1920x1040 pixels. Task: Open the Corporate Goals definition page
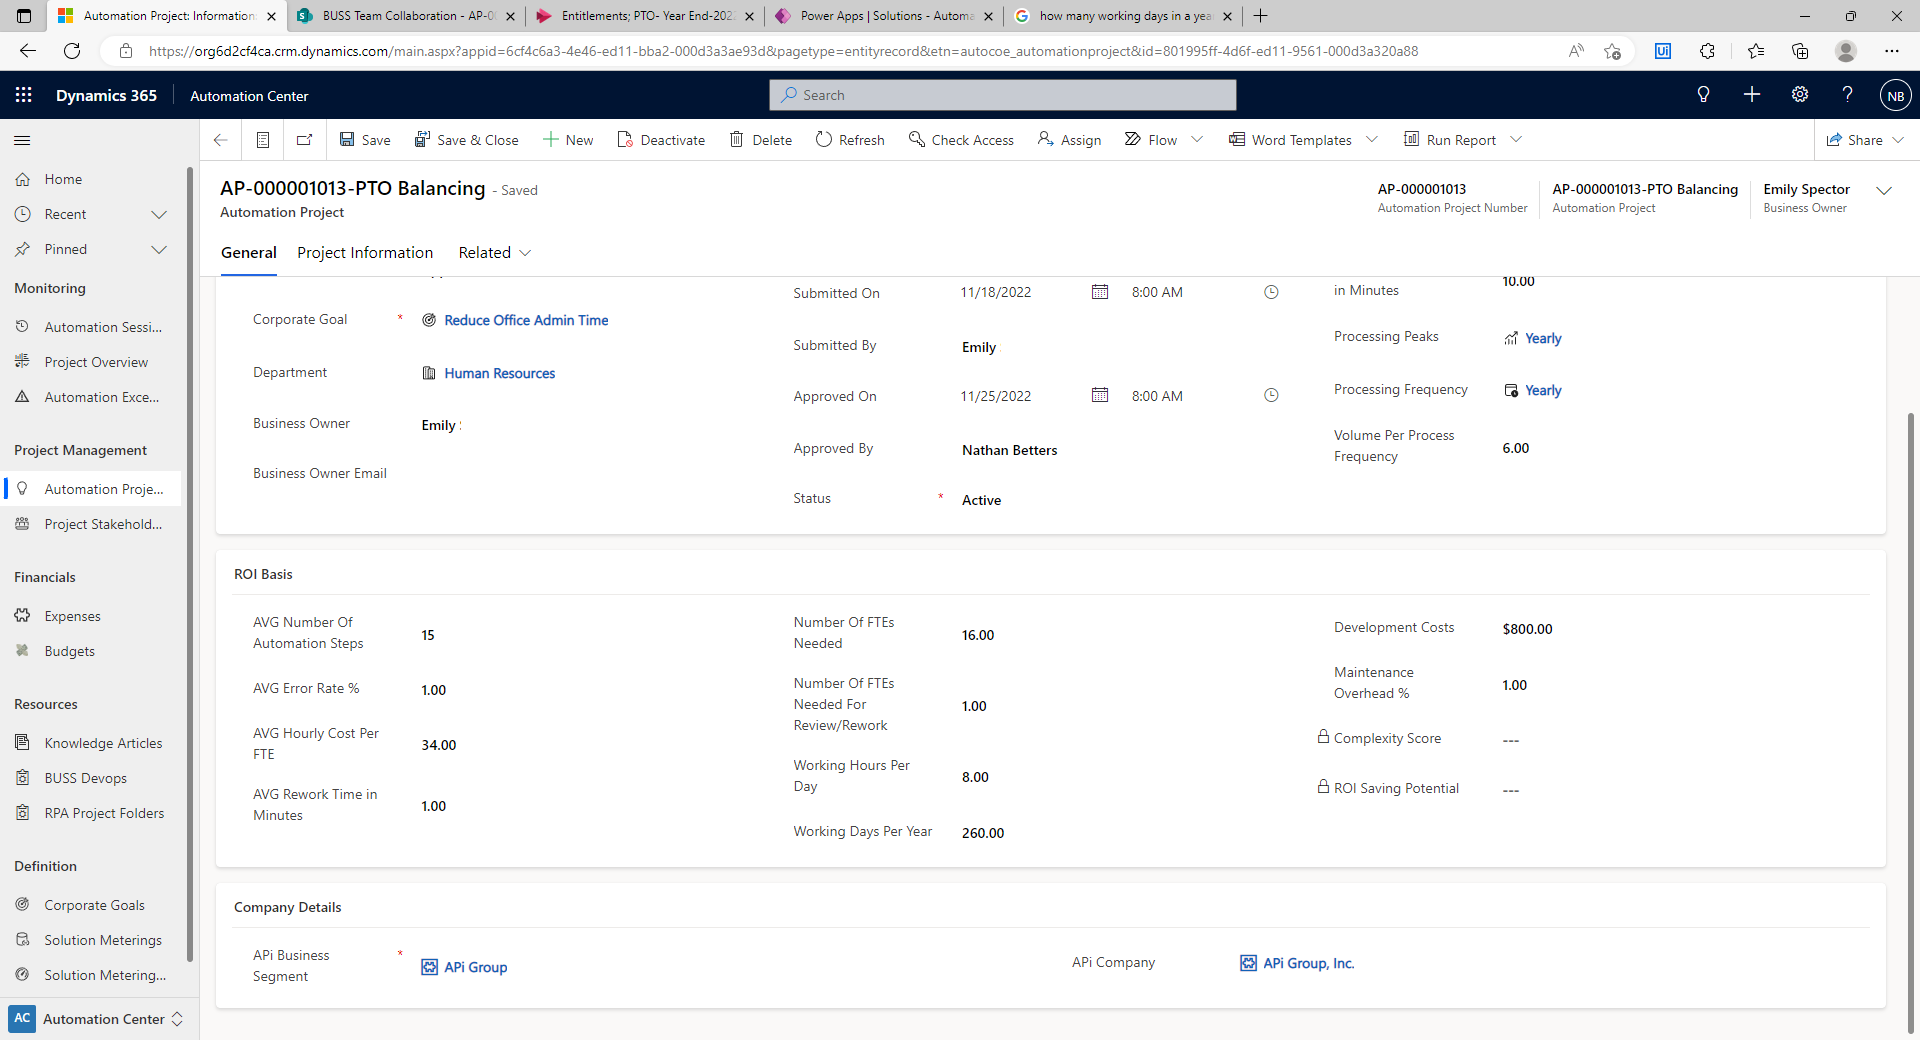[x=94, y=904]
